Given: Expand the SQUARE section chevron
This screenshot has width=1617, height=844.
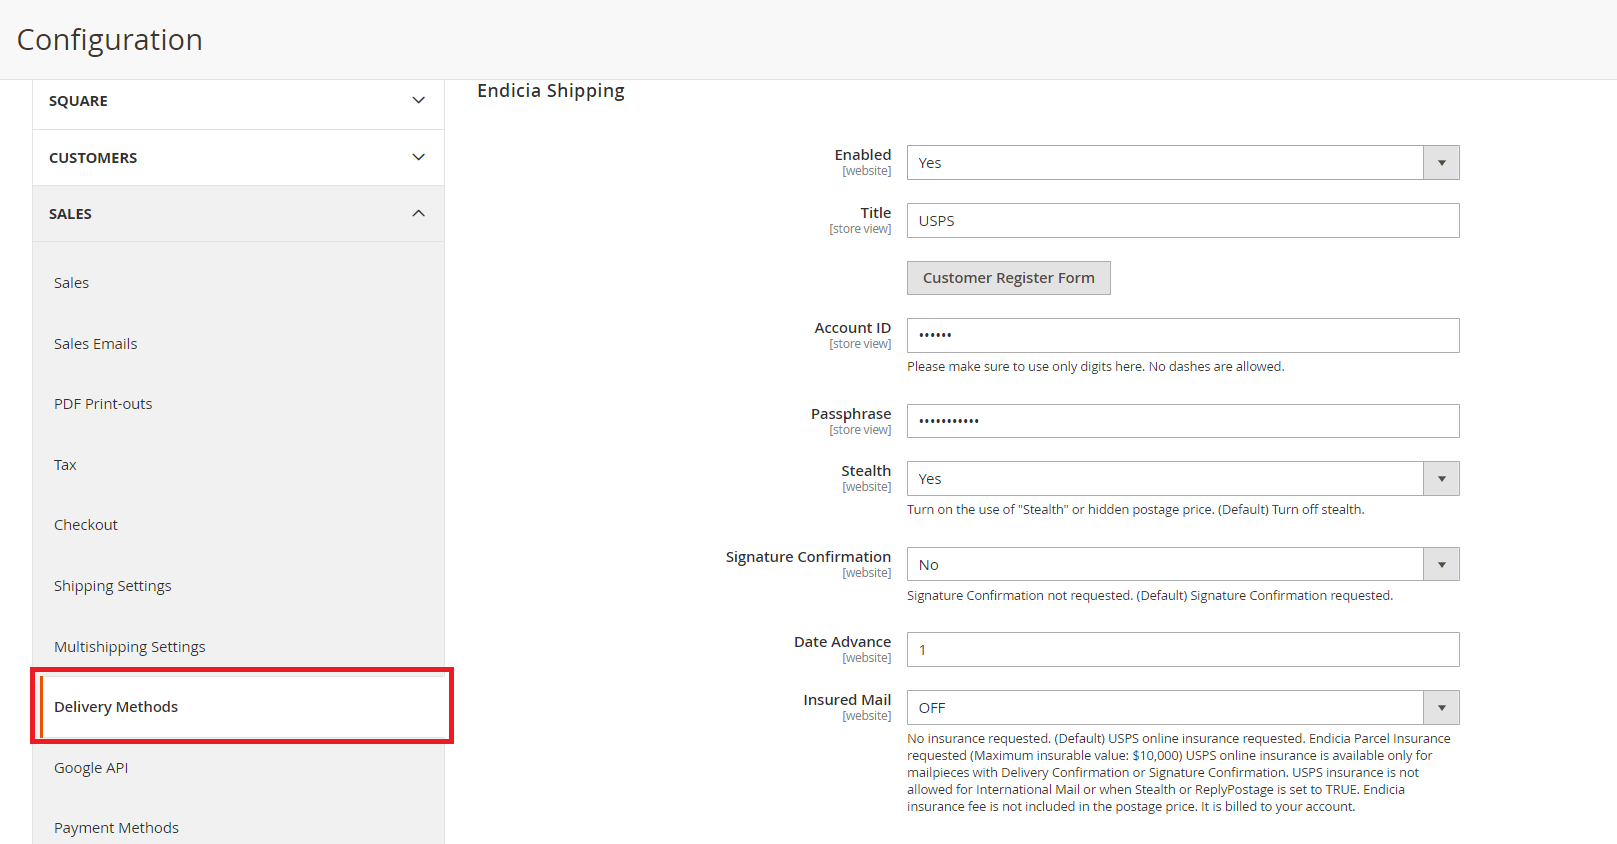Looking at the screenshot, I should point(418,101).
